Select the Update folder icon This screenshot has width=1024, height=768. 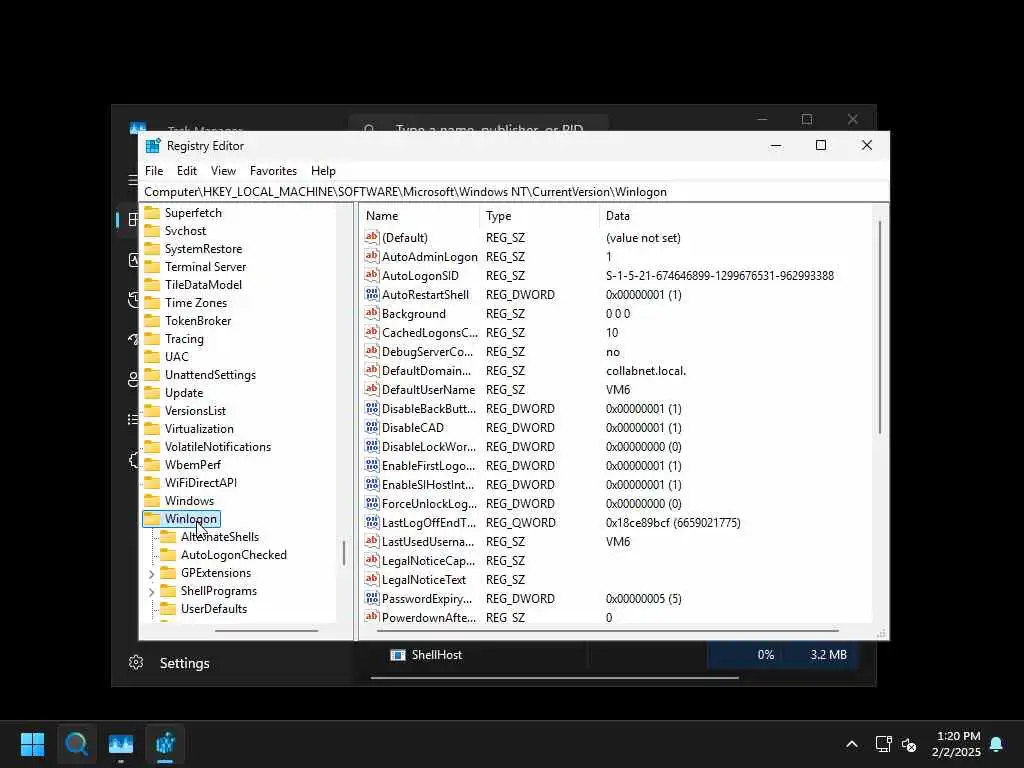pyautogui.click(x=152, y=392)
